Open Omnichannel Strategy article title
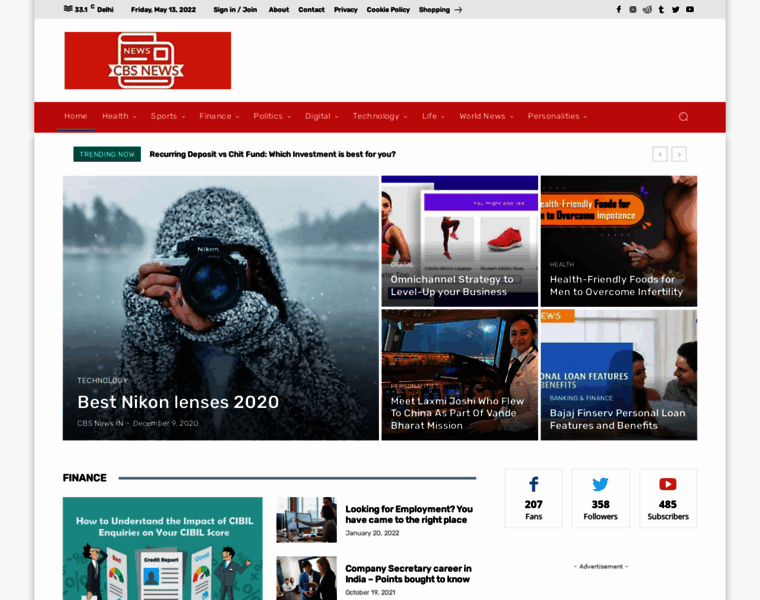Image resolution: width=760 pixels, height=600 pixels. tap(451, 285)
